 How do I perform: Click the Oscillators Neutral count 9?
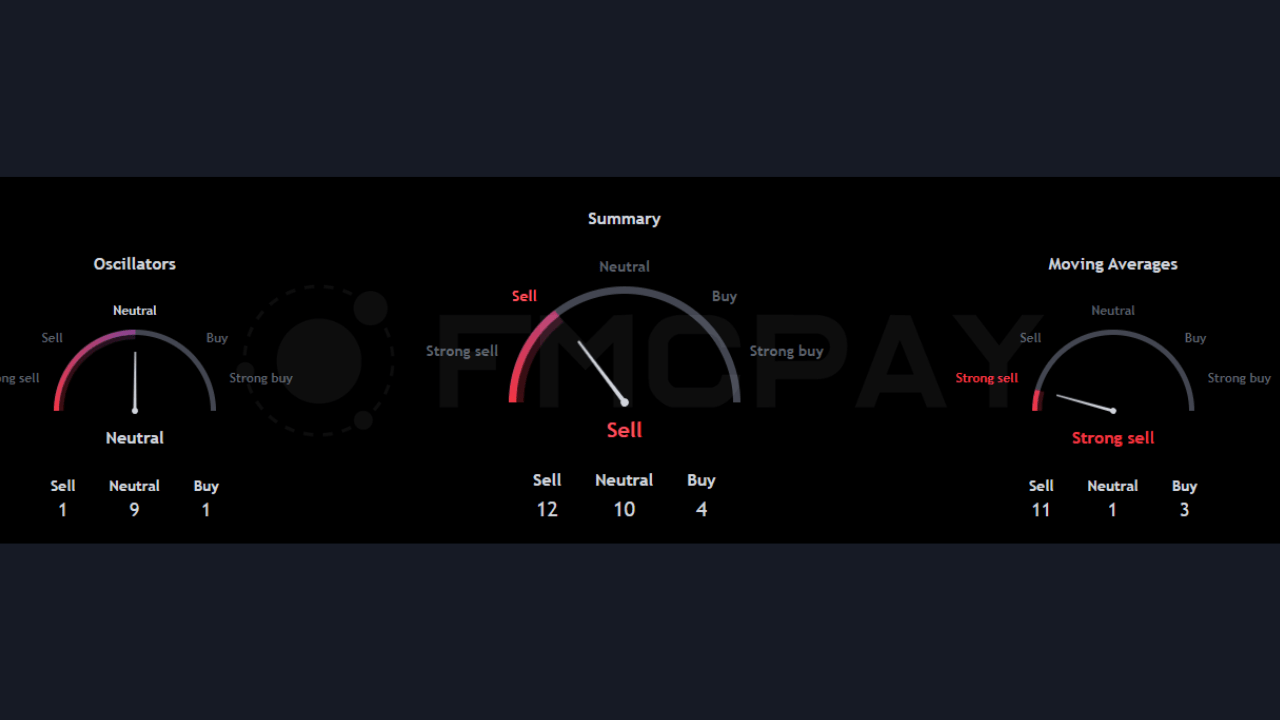point(134,510)
